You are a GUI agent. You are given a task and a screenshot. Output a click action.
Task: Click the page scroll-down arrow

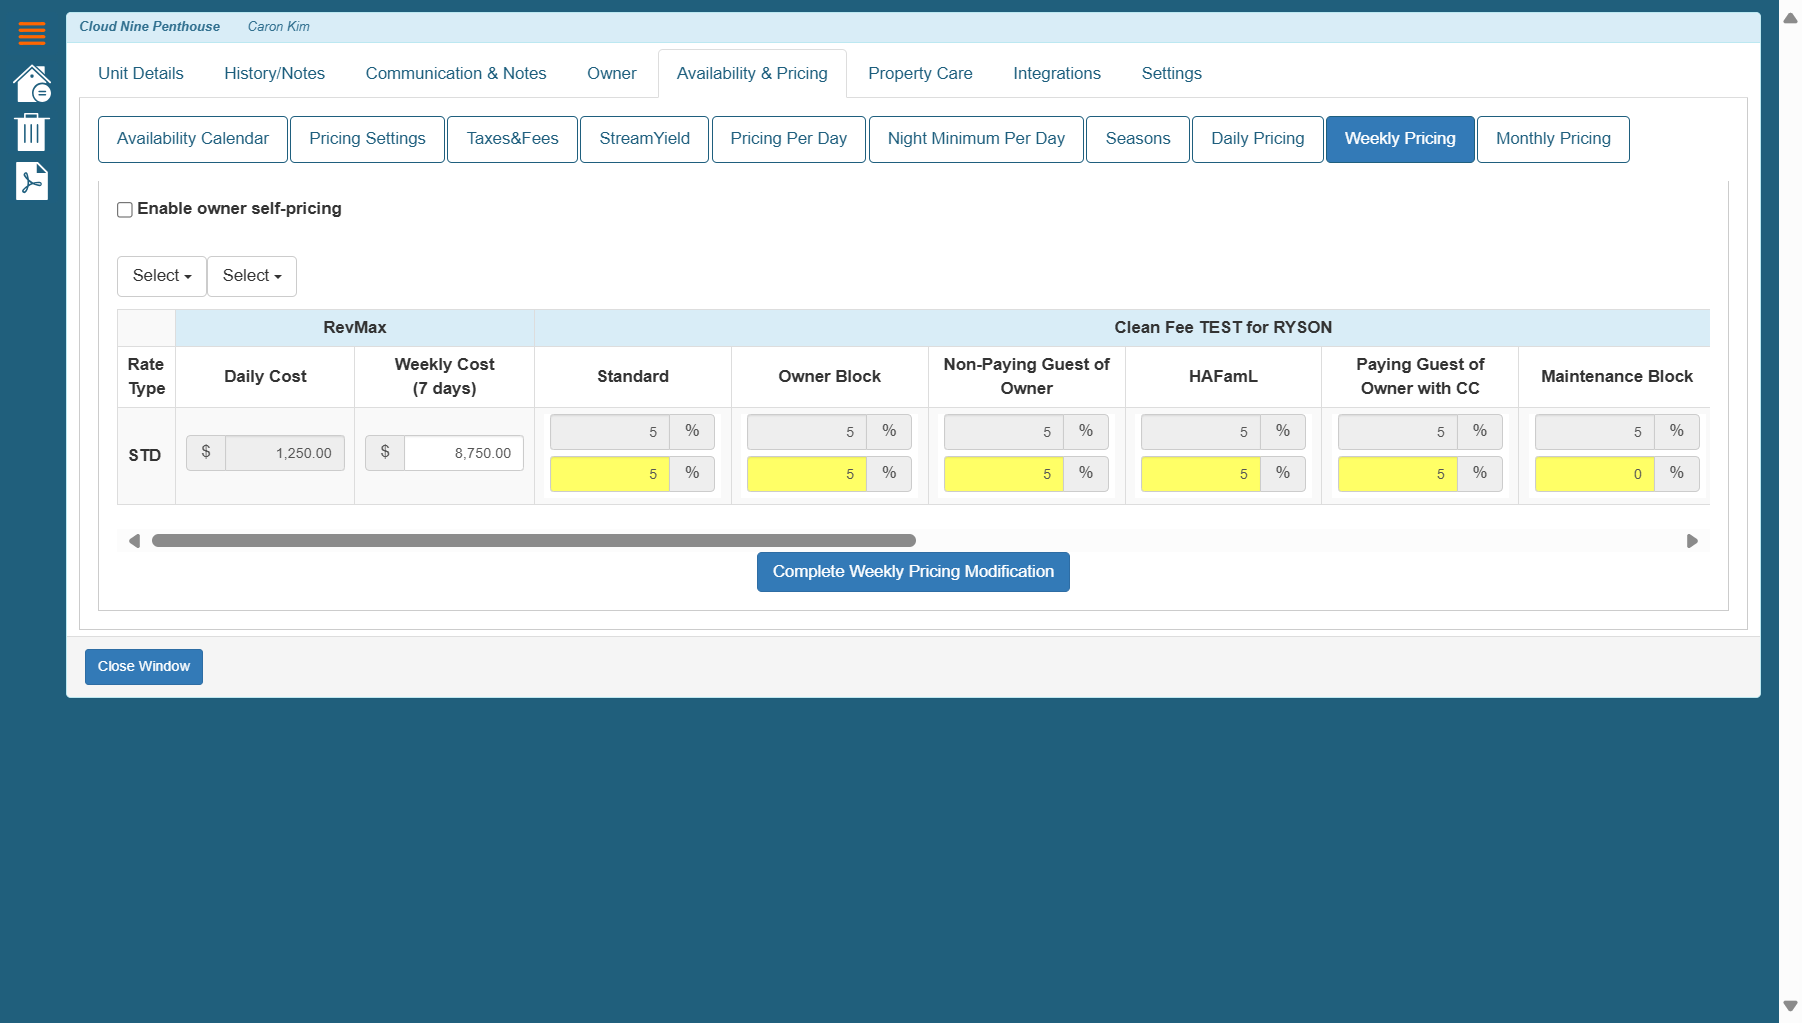click(x=1790, y=1006)
